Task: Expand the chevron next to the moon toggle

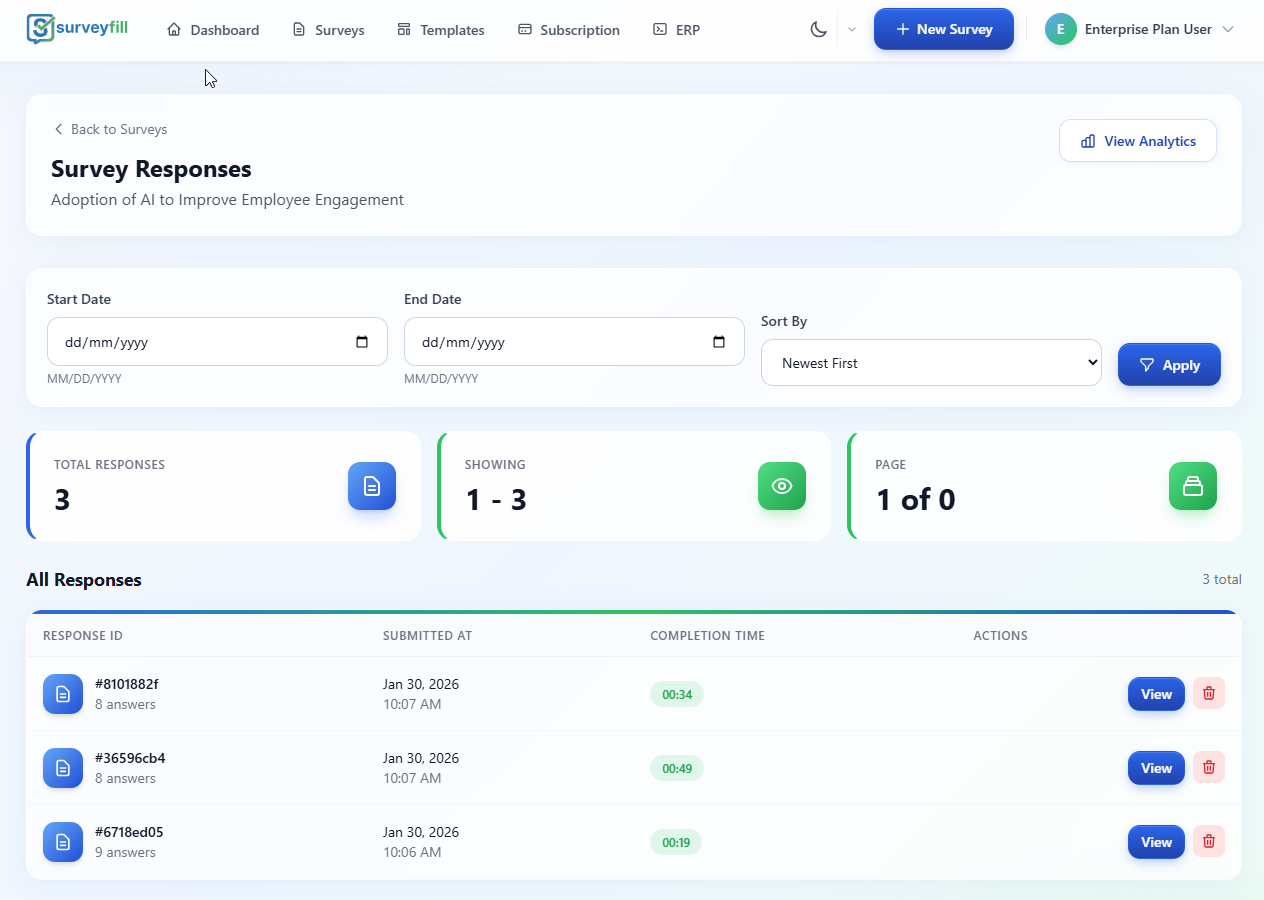Action: [852, 30]
